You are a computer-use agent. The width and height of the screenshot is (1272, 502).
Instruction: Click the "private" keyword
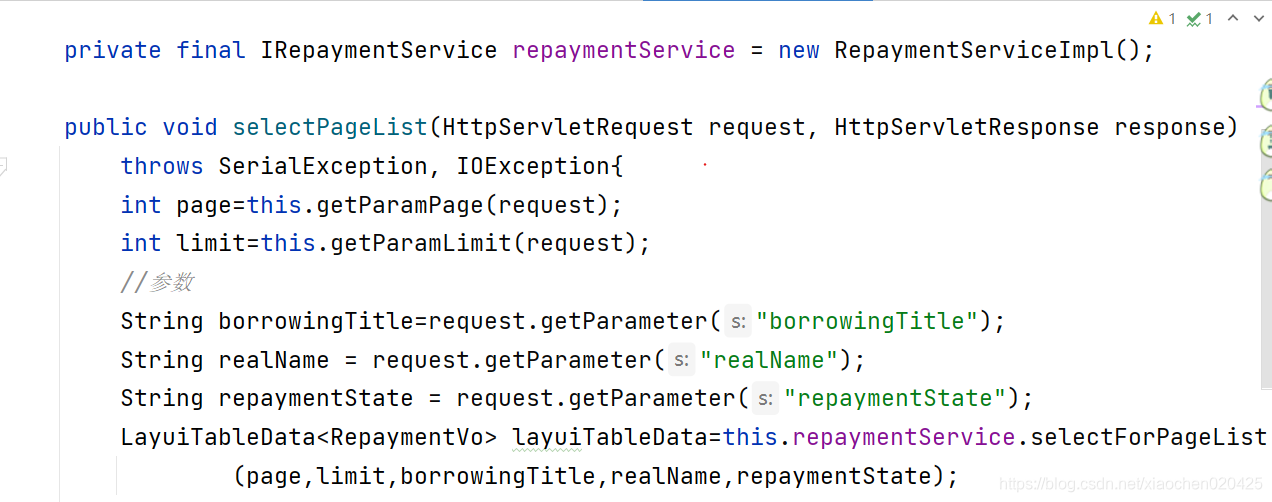(x=113, y=50)
